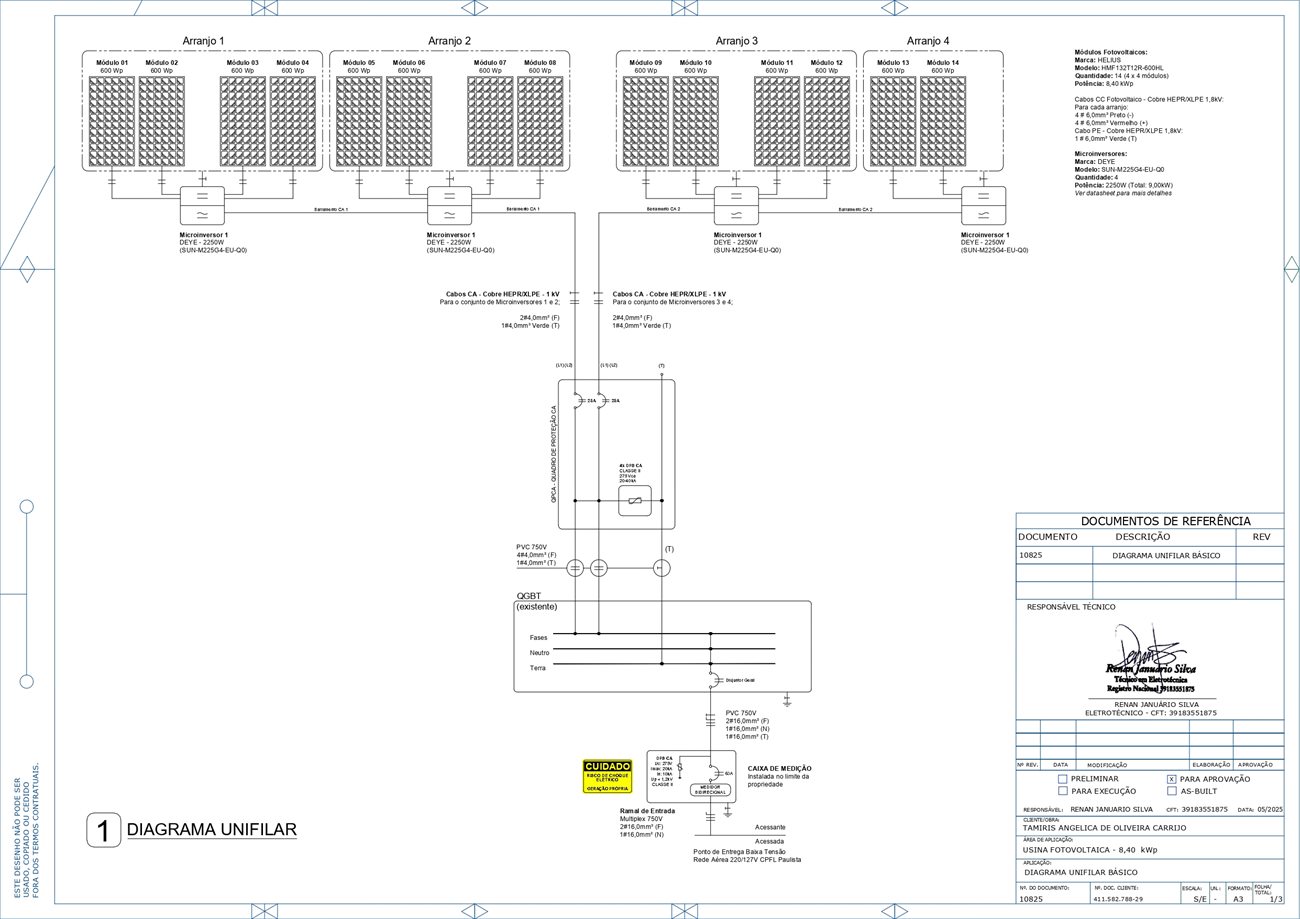Click the Módulo 09 solar panel symbol

646,122
